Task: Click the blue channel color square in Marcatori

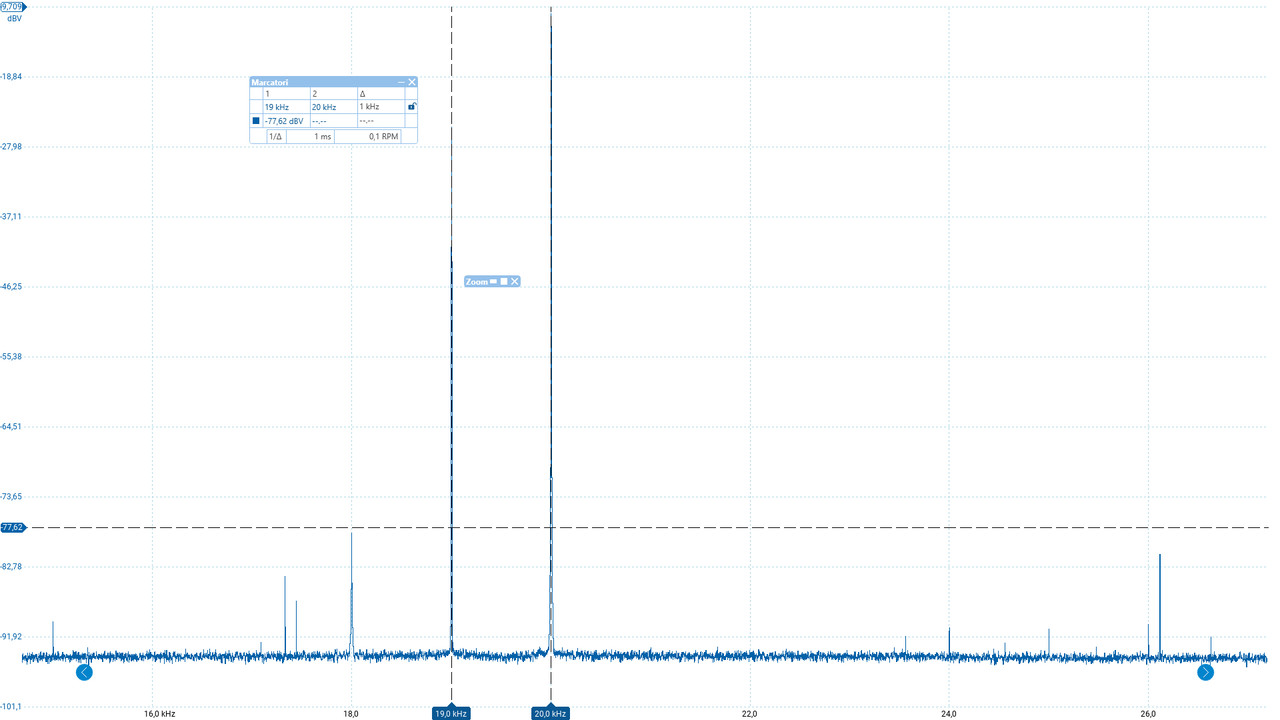Action: [256, 121]
